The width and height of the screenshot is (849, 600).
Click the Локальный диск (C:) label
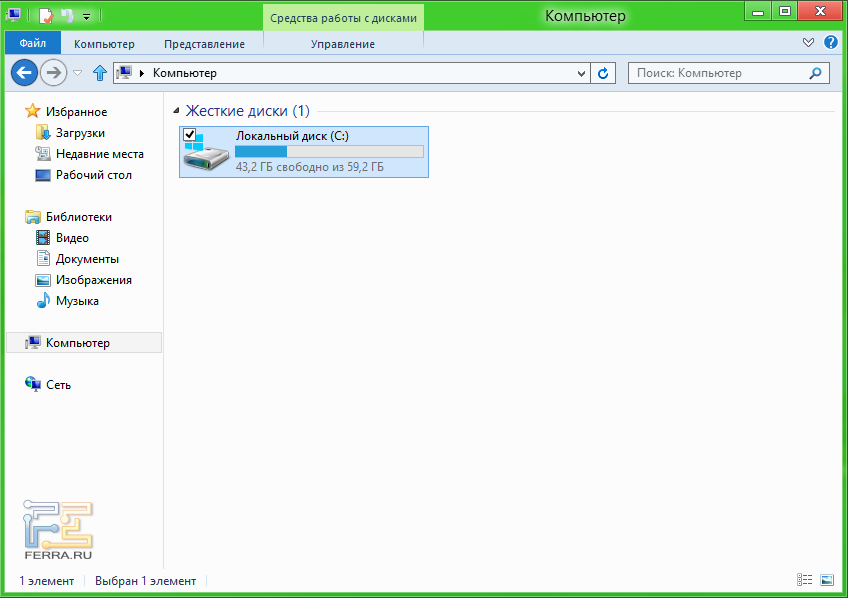[x=292, y=136]
